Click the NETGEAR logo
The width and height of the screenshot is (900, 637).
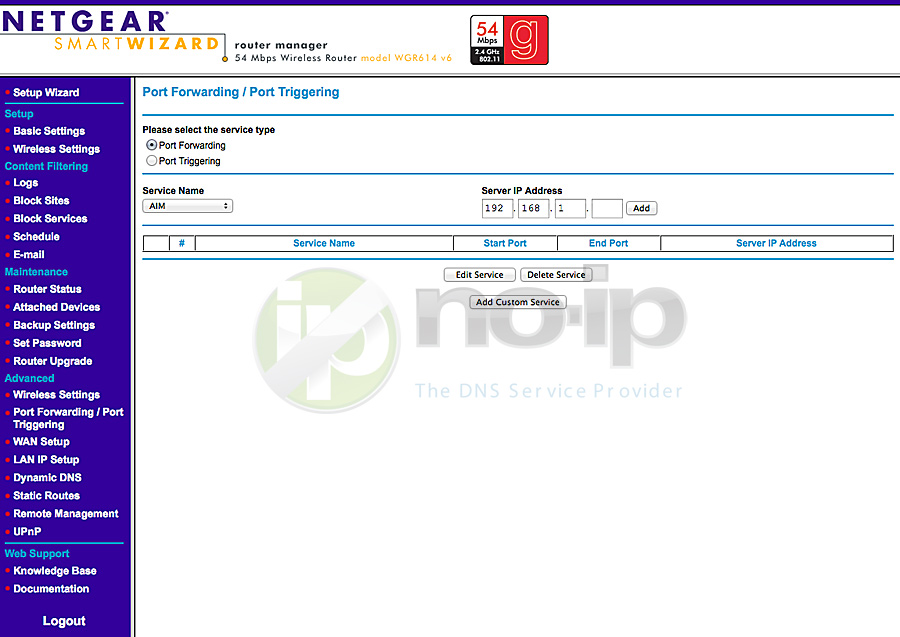85,22
